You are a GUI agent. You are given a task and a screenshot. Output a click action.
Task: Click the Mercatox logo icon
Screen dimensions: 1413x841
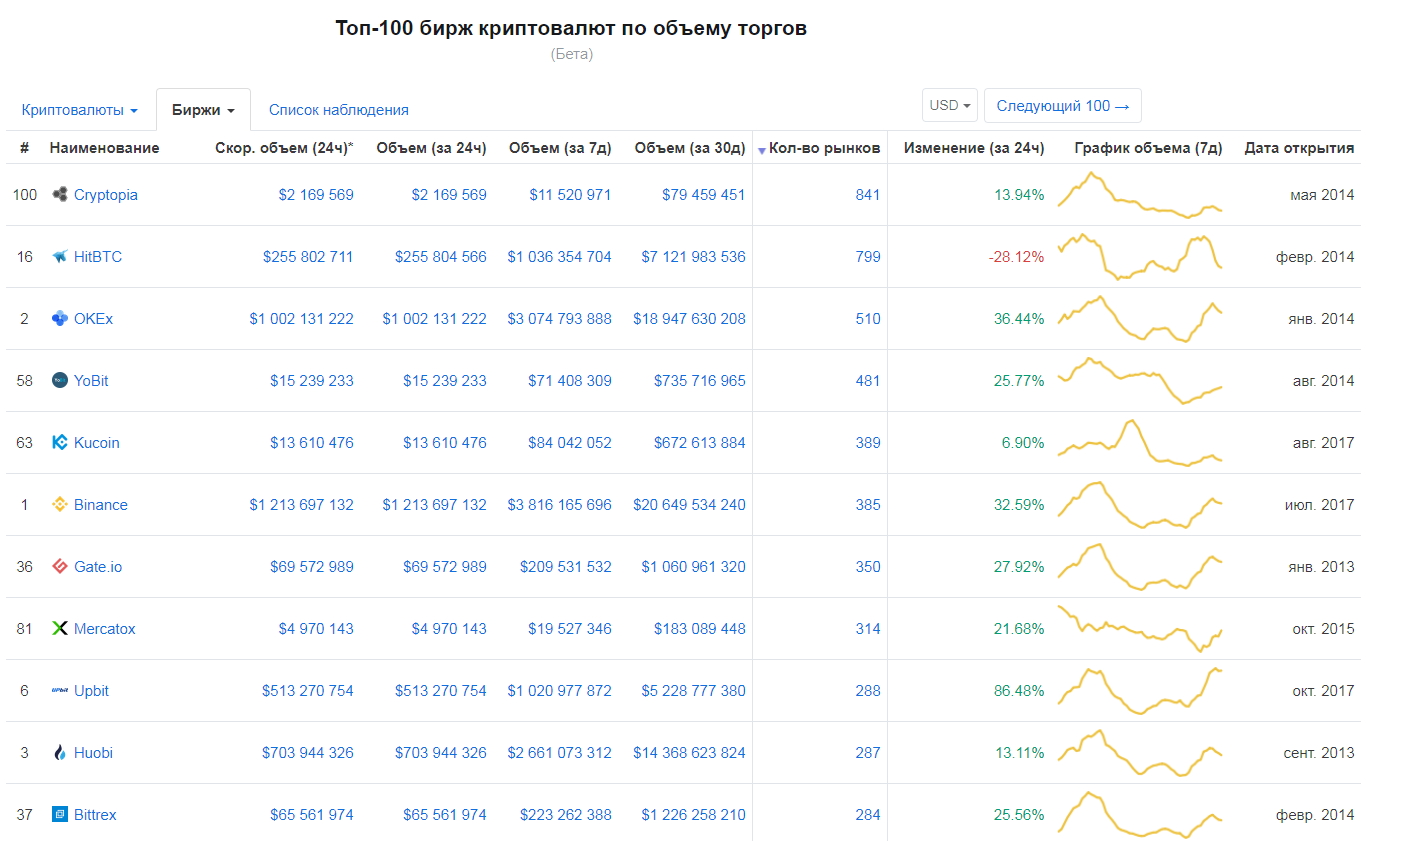coord(60,628)
